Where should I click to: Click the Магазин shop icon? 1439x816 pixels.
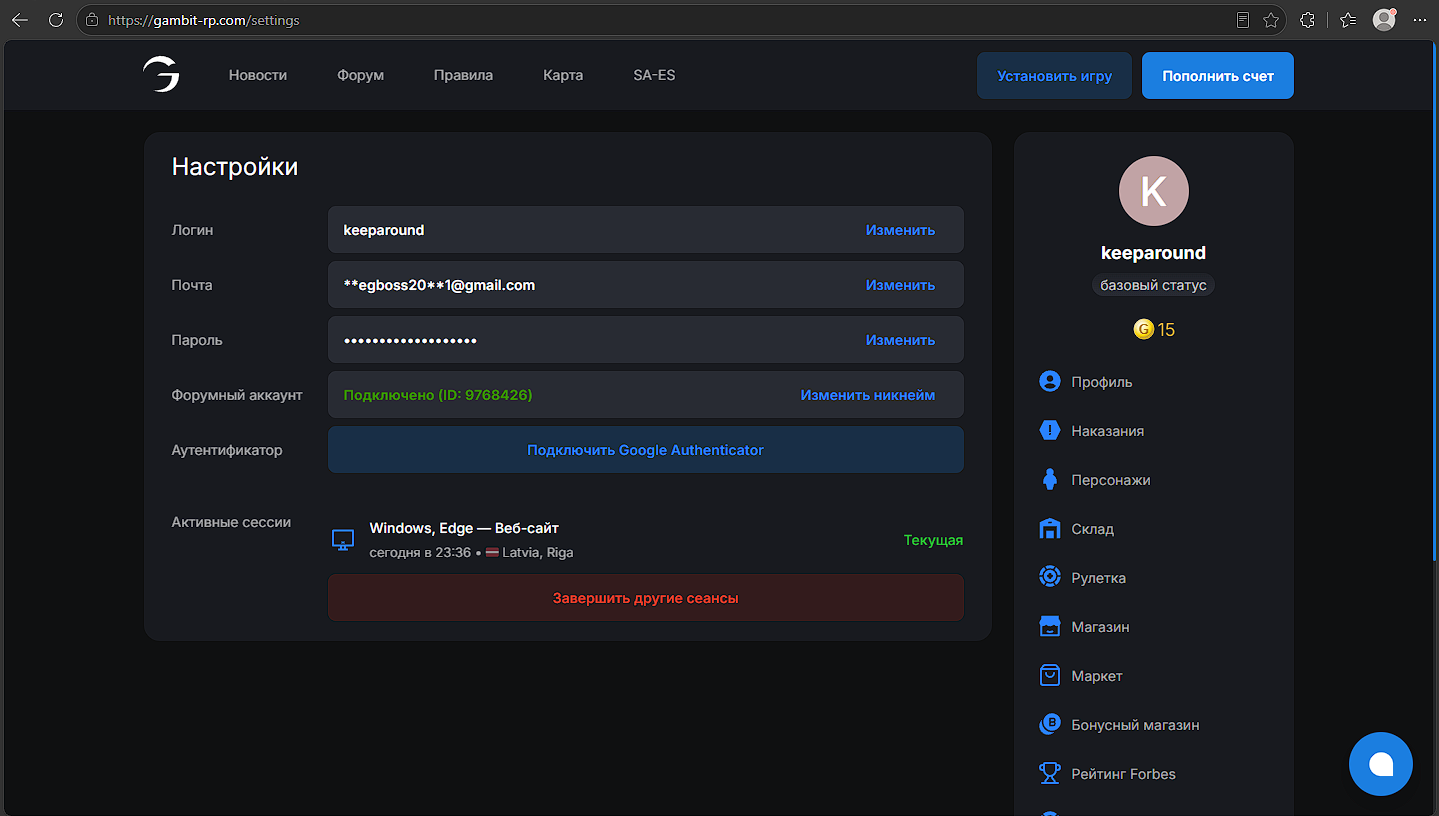tap(1049, 626)
